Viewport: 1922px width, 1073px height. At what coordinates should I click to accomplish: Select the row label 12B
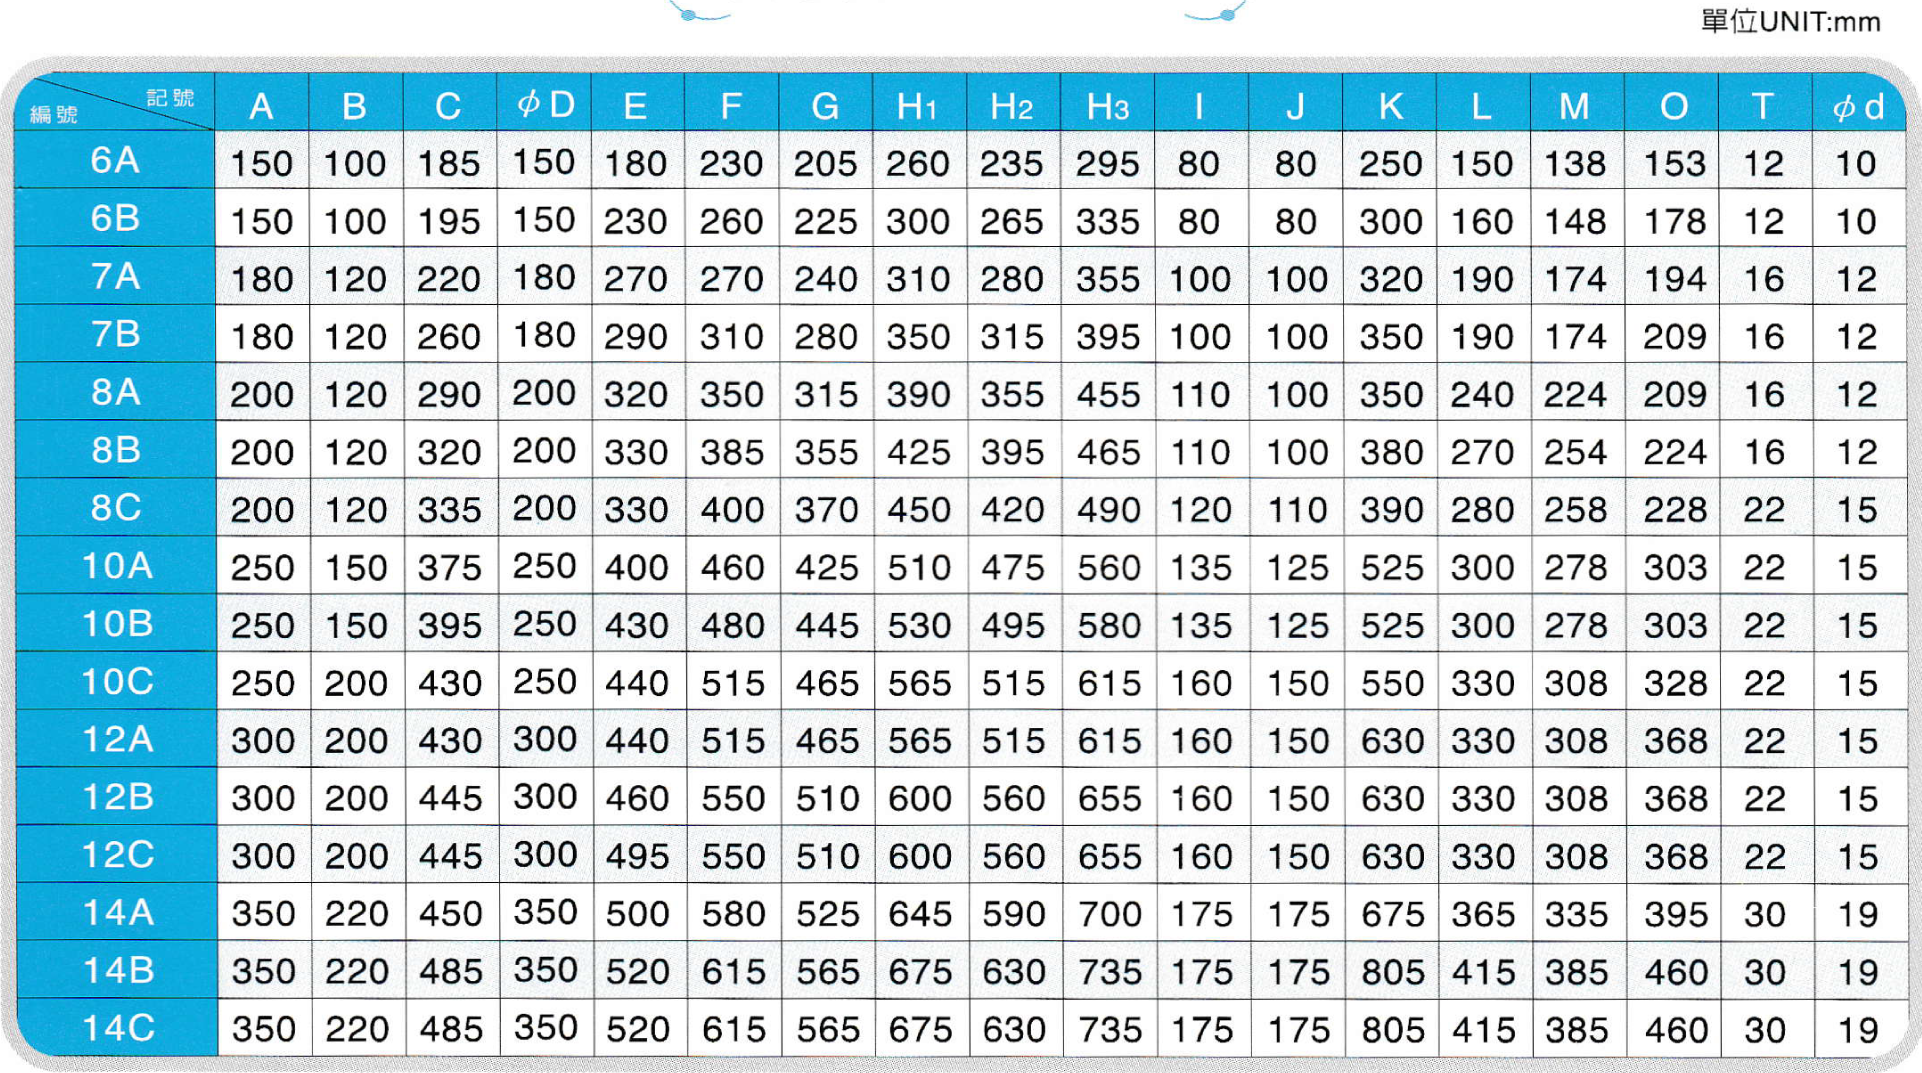(117, 797)
